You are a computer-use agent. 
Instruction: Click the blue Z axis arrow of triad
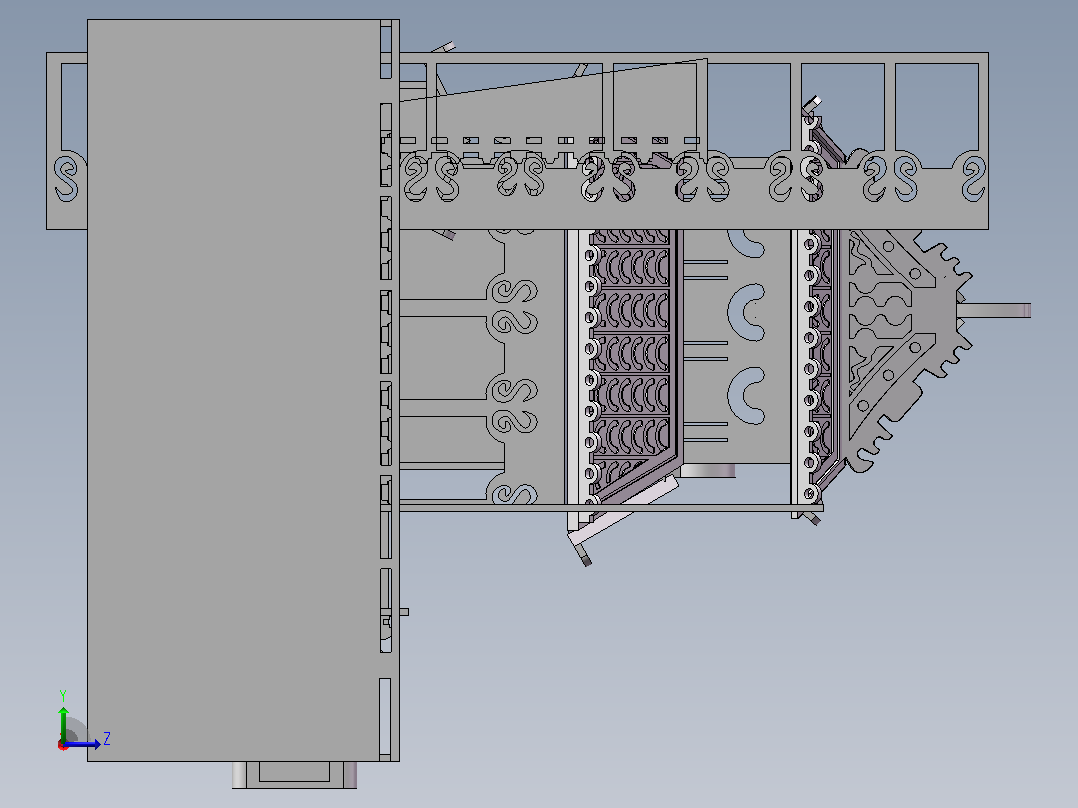82,744
